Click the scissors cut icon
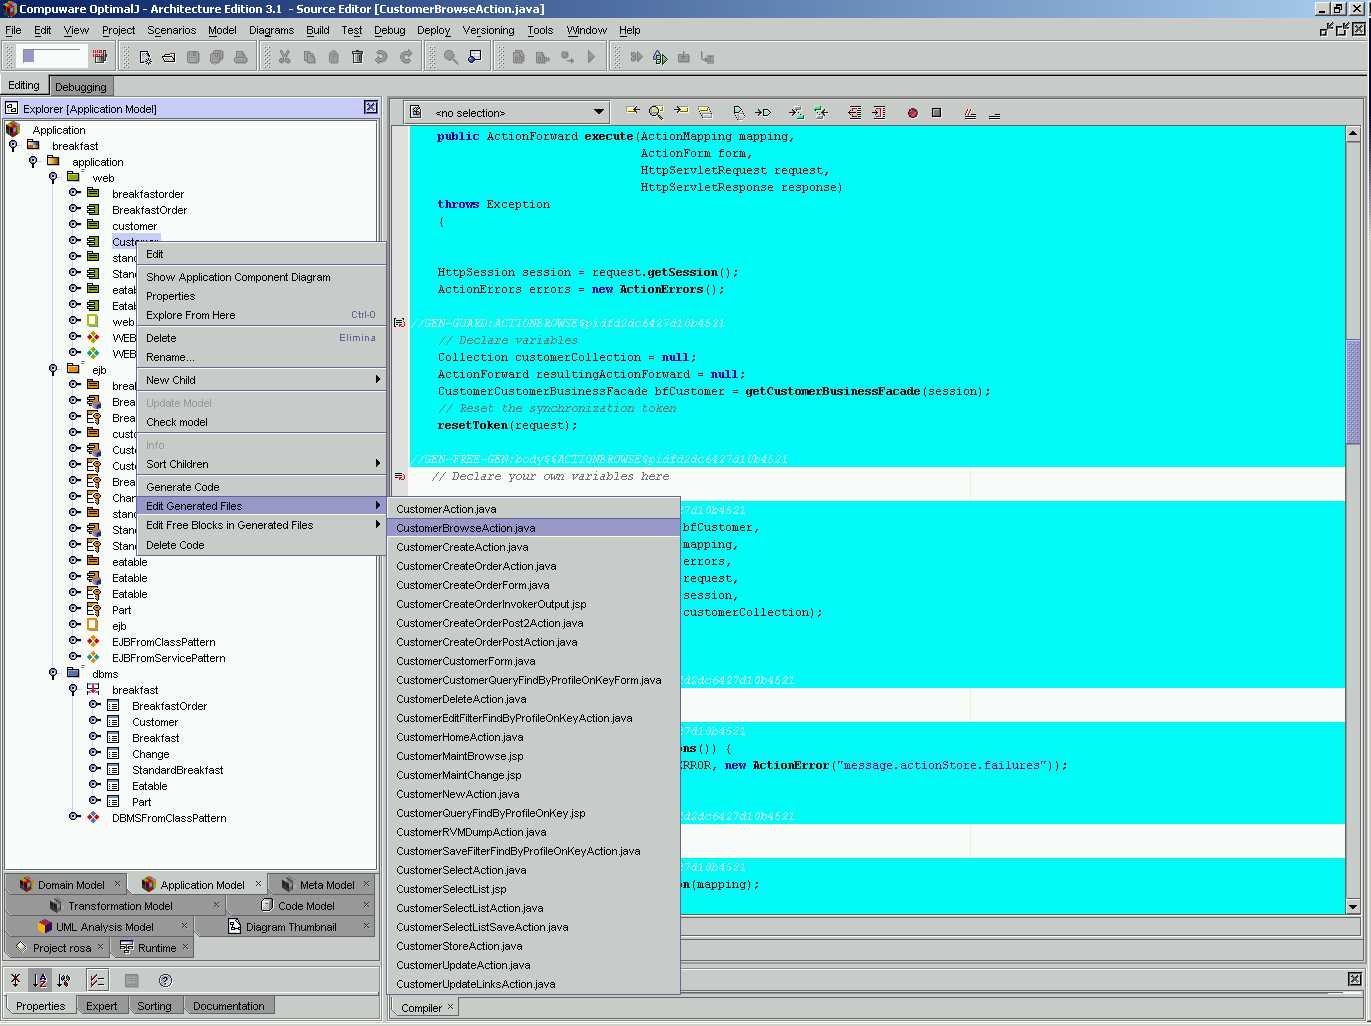This screenshot has width=1371, height=1026. pos(285,57)
